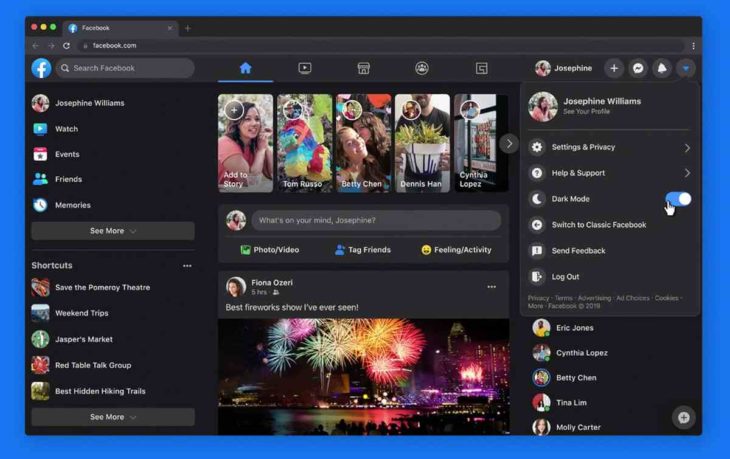
Task: Open Fiona Ozeri's profile name
Action: pos(272,283)
